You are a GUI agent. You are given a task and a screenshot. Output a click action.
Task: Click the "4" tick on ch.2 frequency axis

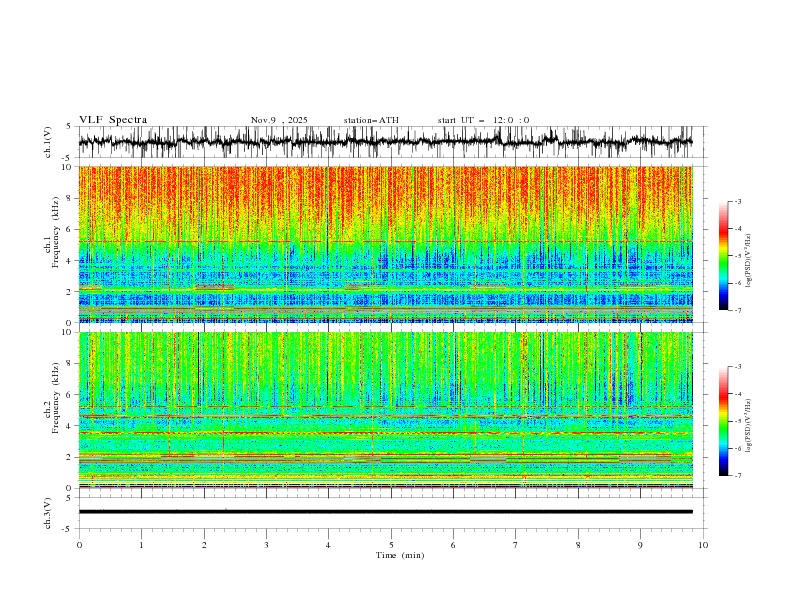click(x=70, y=426)
